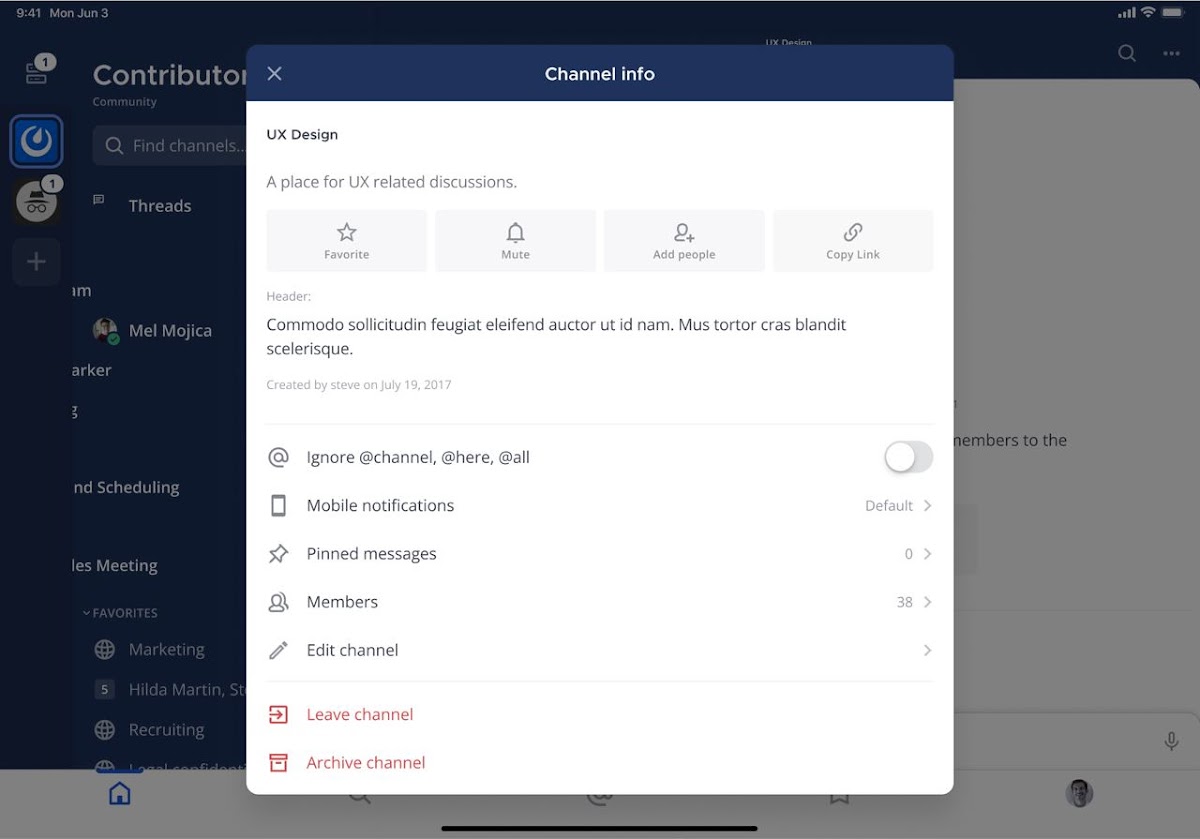Copy the channel link

(853, 233)
